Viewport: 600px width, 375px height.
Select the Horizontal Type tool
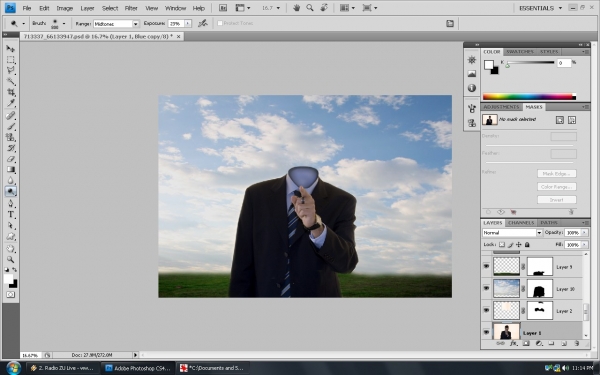pyautogui.click(x=10, y=215)
